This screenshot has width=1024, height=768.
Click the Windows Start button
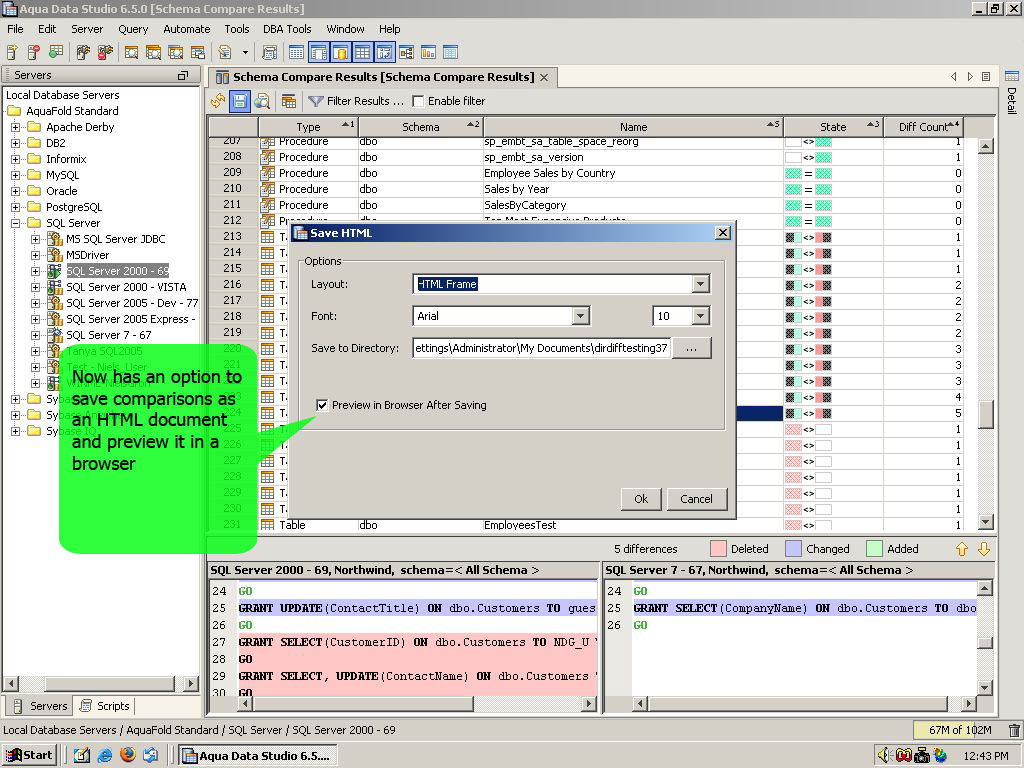tap(30, 756)
